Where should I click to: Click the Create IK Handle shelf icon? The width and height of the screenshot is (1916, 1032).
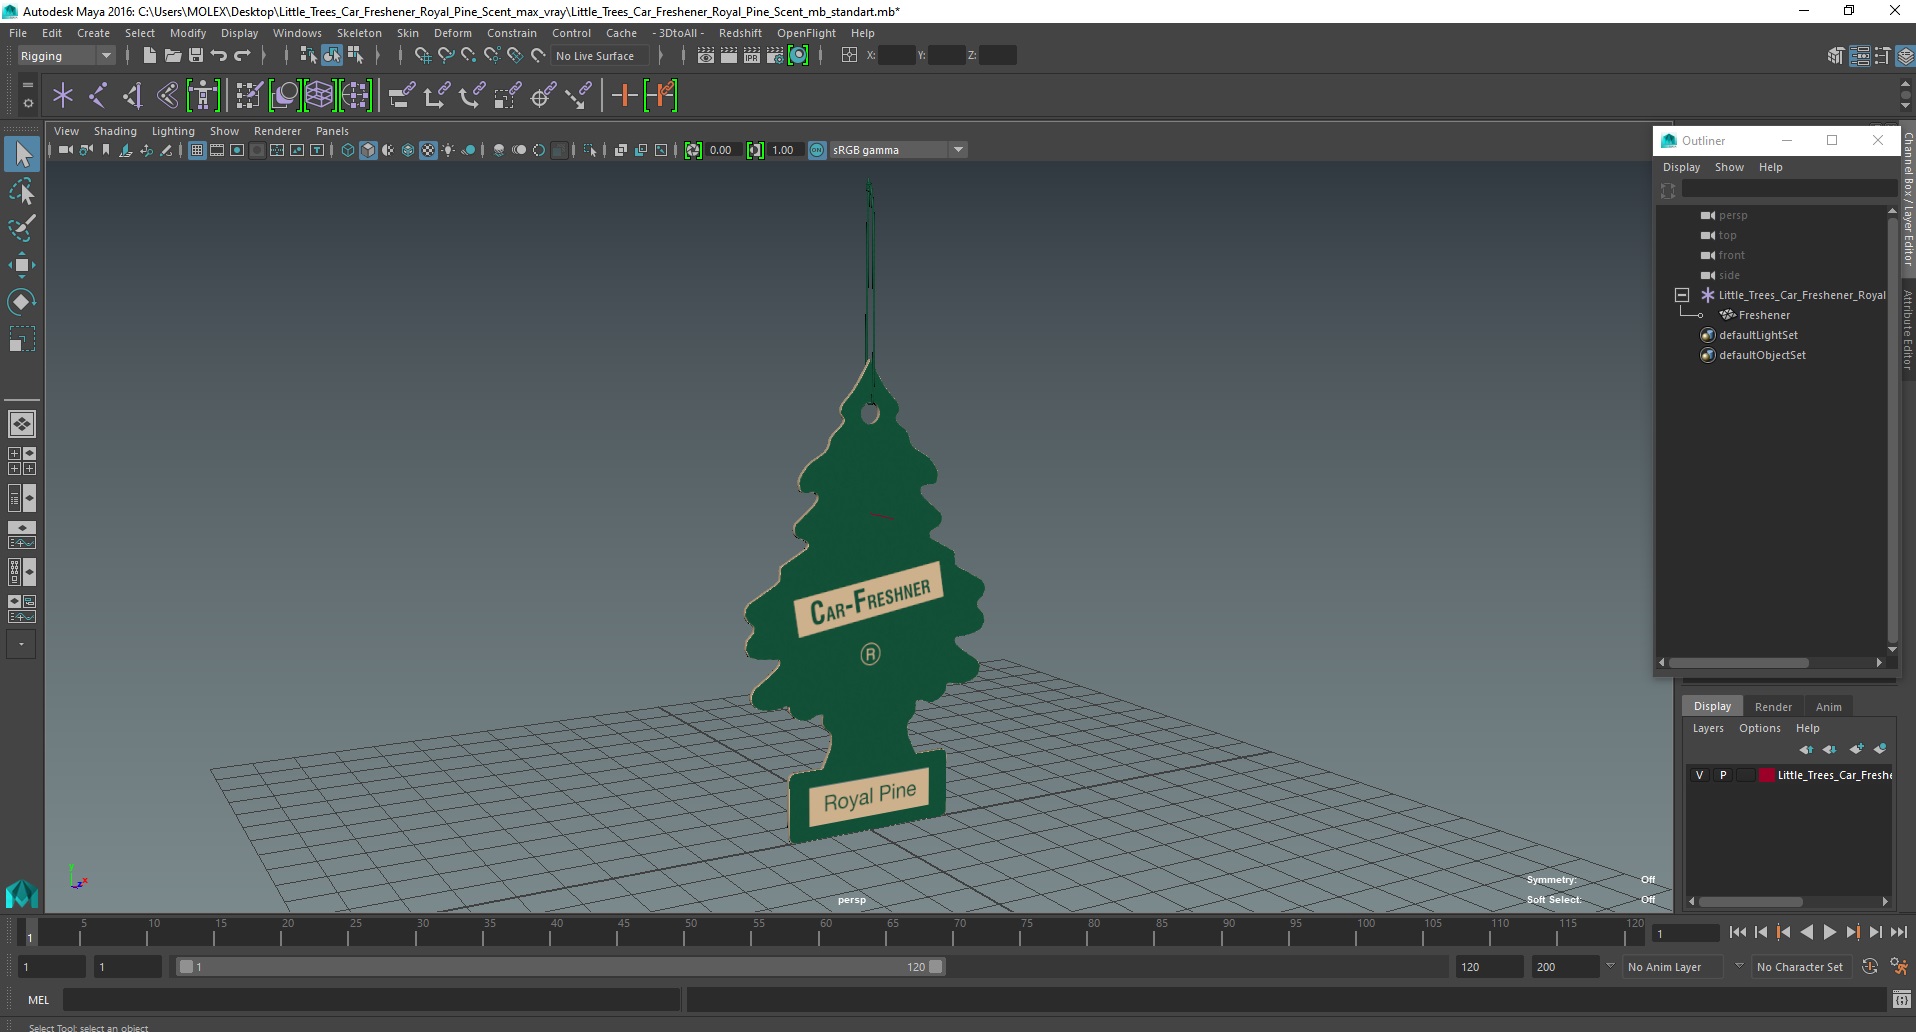click(x=133, y=96)
